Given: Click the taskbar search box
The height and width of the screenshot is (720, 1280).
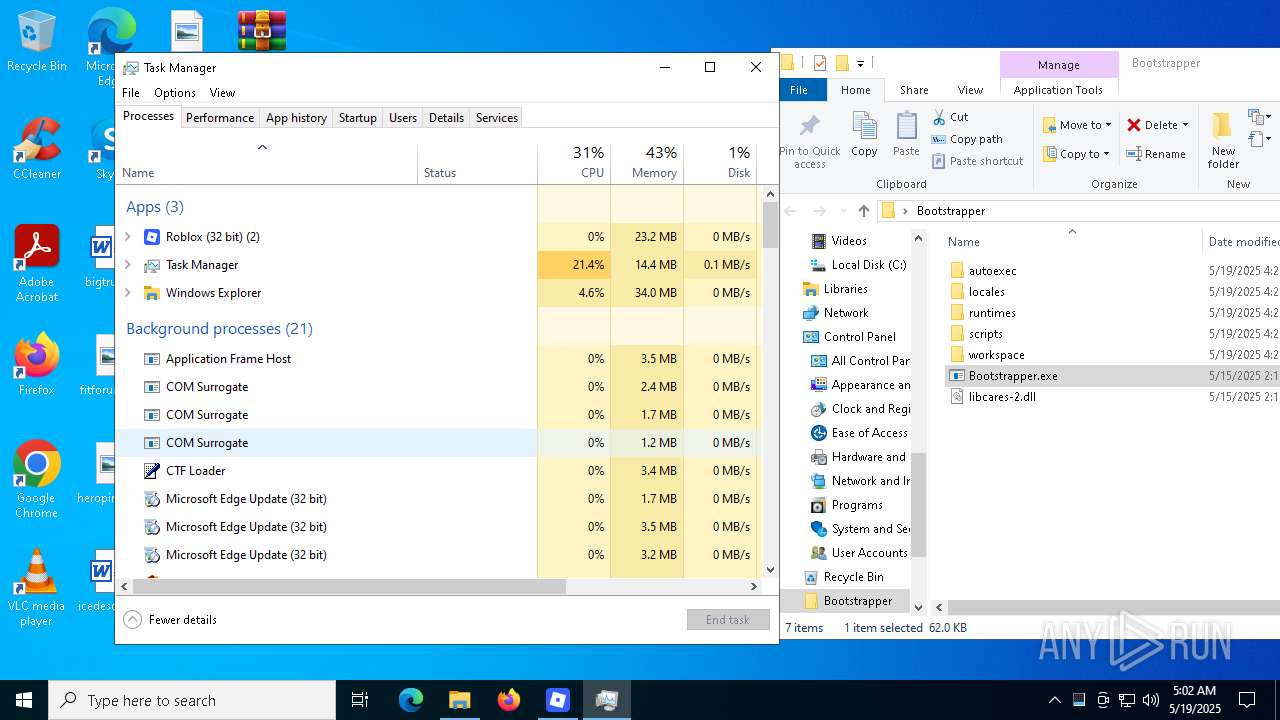Looking at the screenshot, I should (192, 700).
